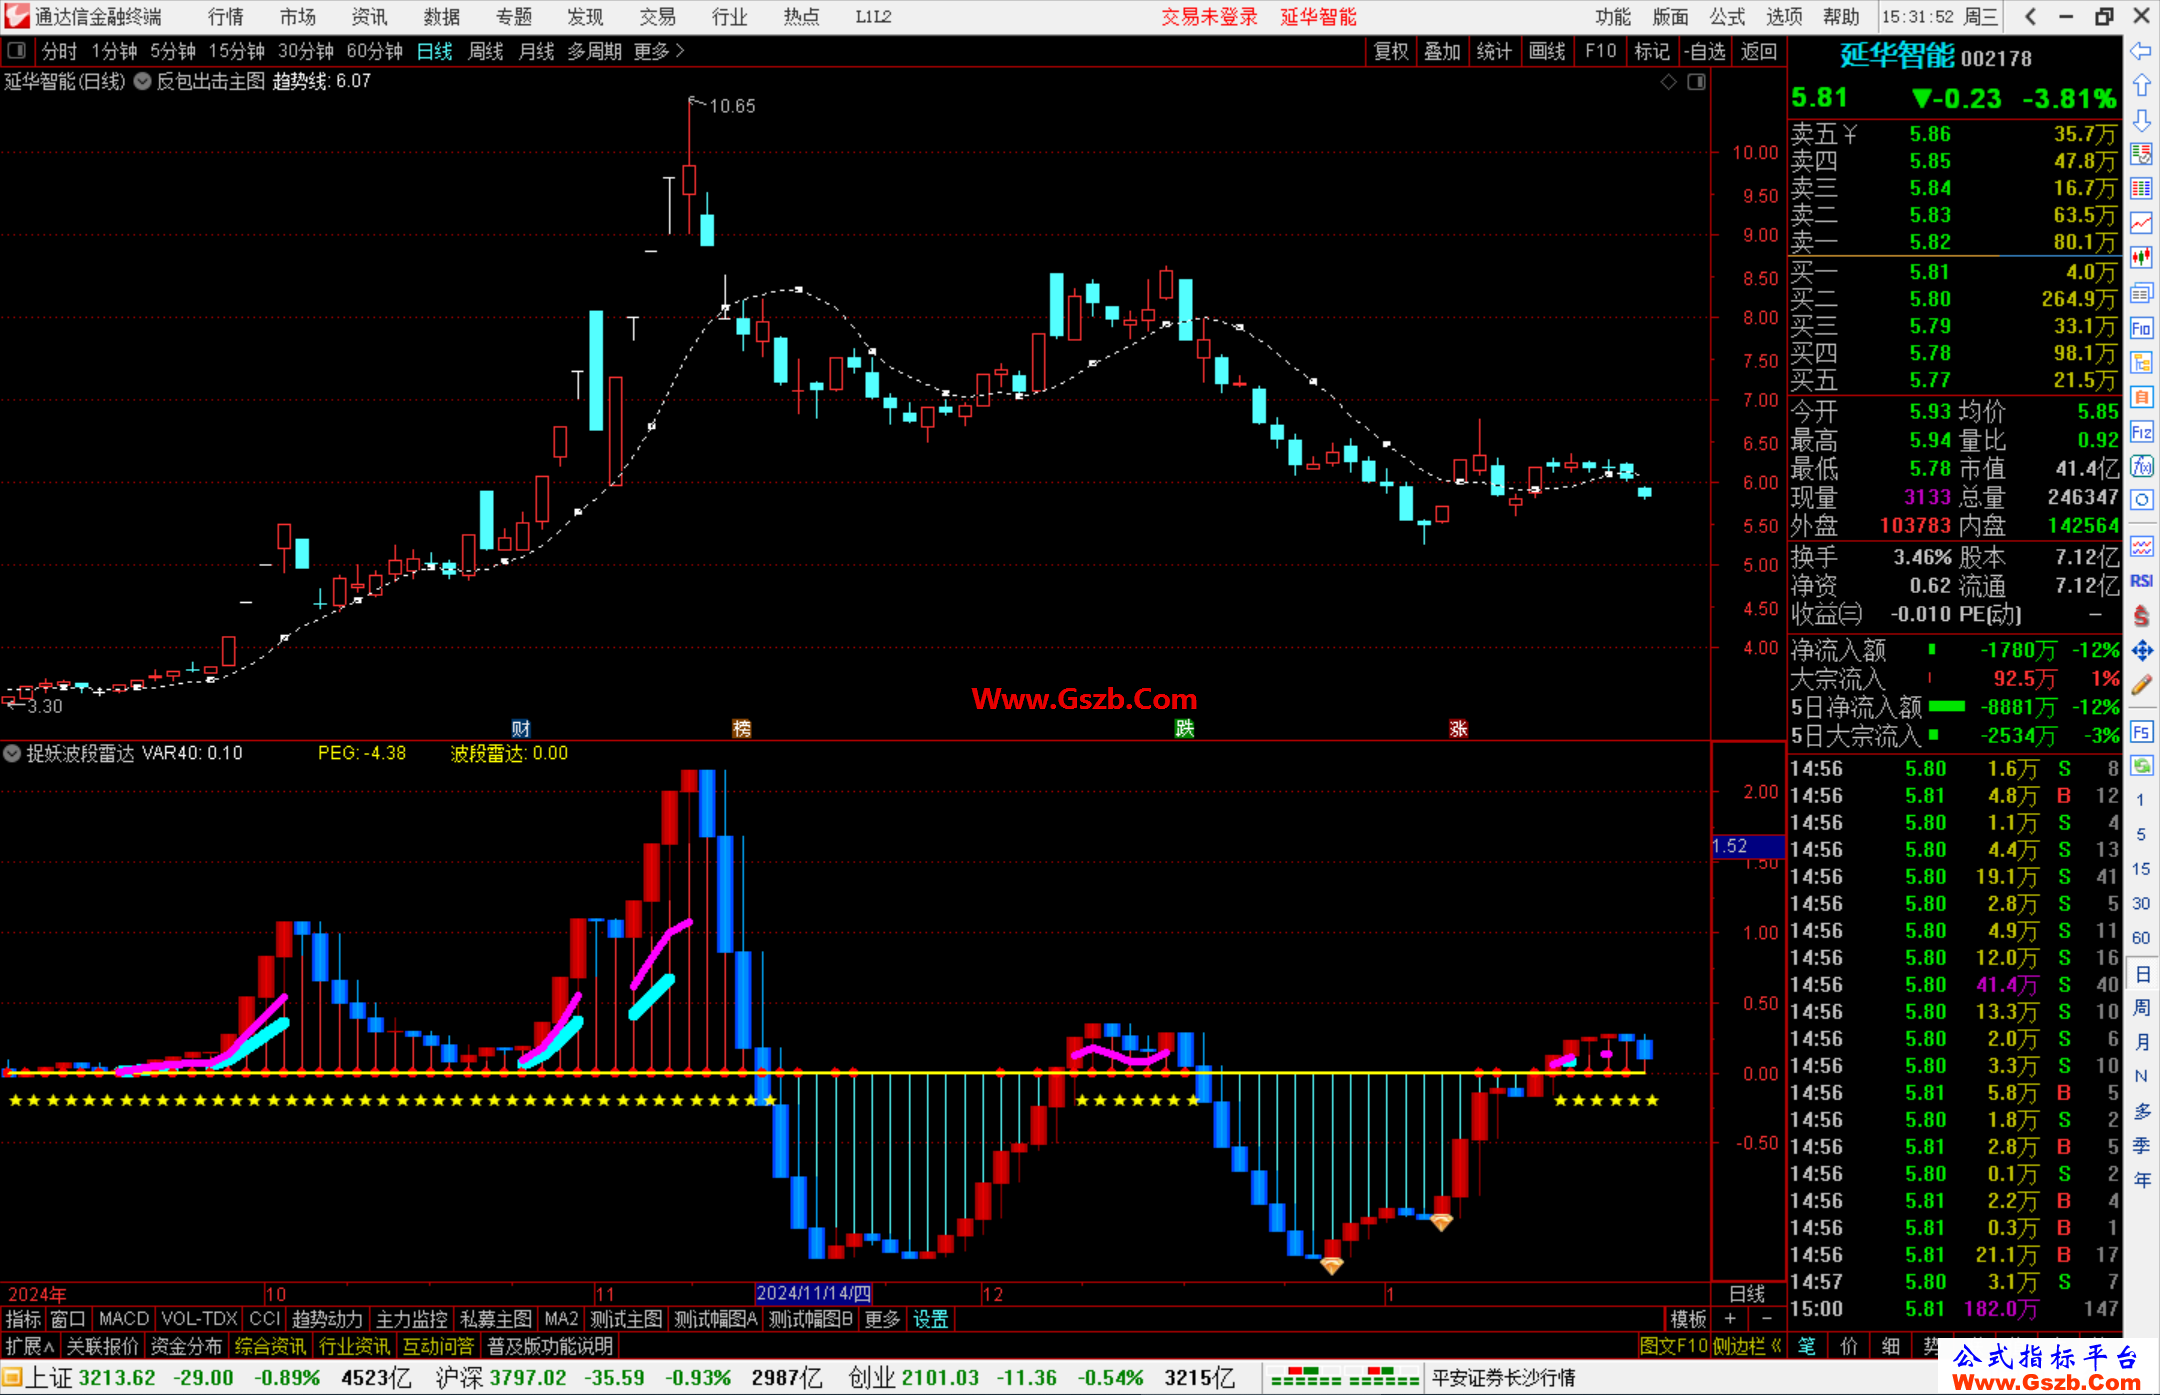Click the back arrow icon in right sidebar
Screen dimensions: 2160x1395
[2141, 51]
